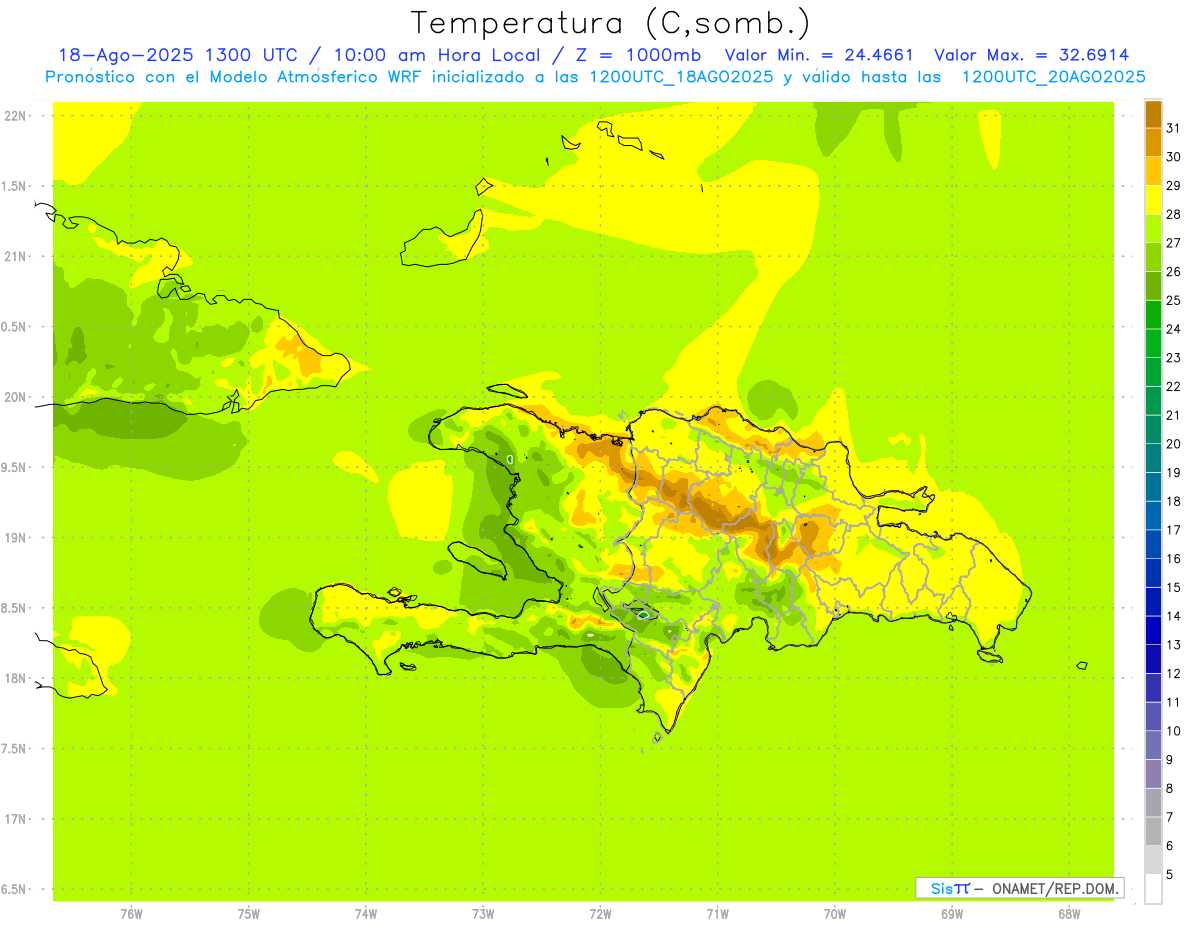Click the title 'Temperatura (C,somb.)'
Viewport: 1200px width, 927px height.
pos(611,23)
